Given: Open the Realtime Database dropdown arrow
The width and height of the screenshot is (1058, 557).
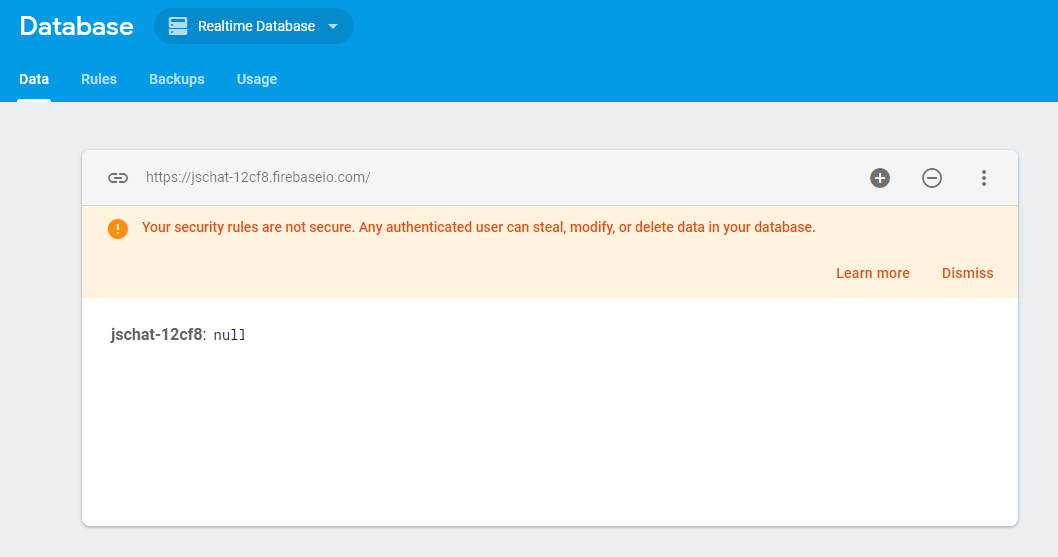Looking at the screenshot, I should coord(333,27).
